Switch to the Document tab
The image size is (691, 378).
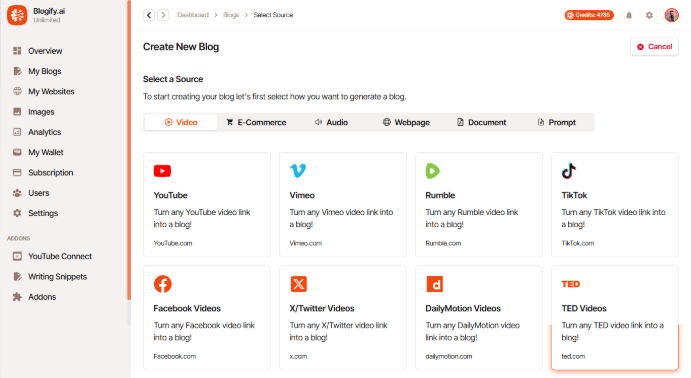(x=481, y=122)
